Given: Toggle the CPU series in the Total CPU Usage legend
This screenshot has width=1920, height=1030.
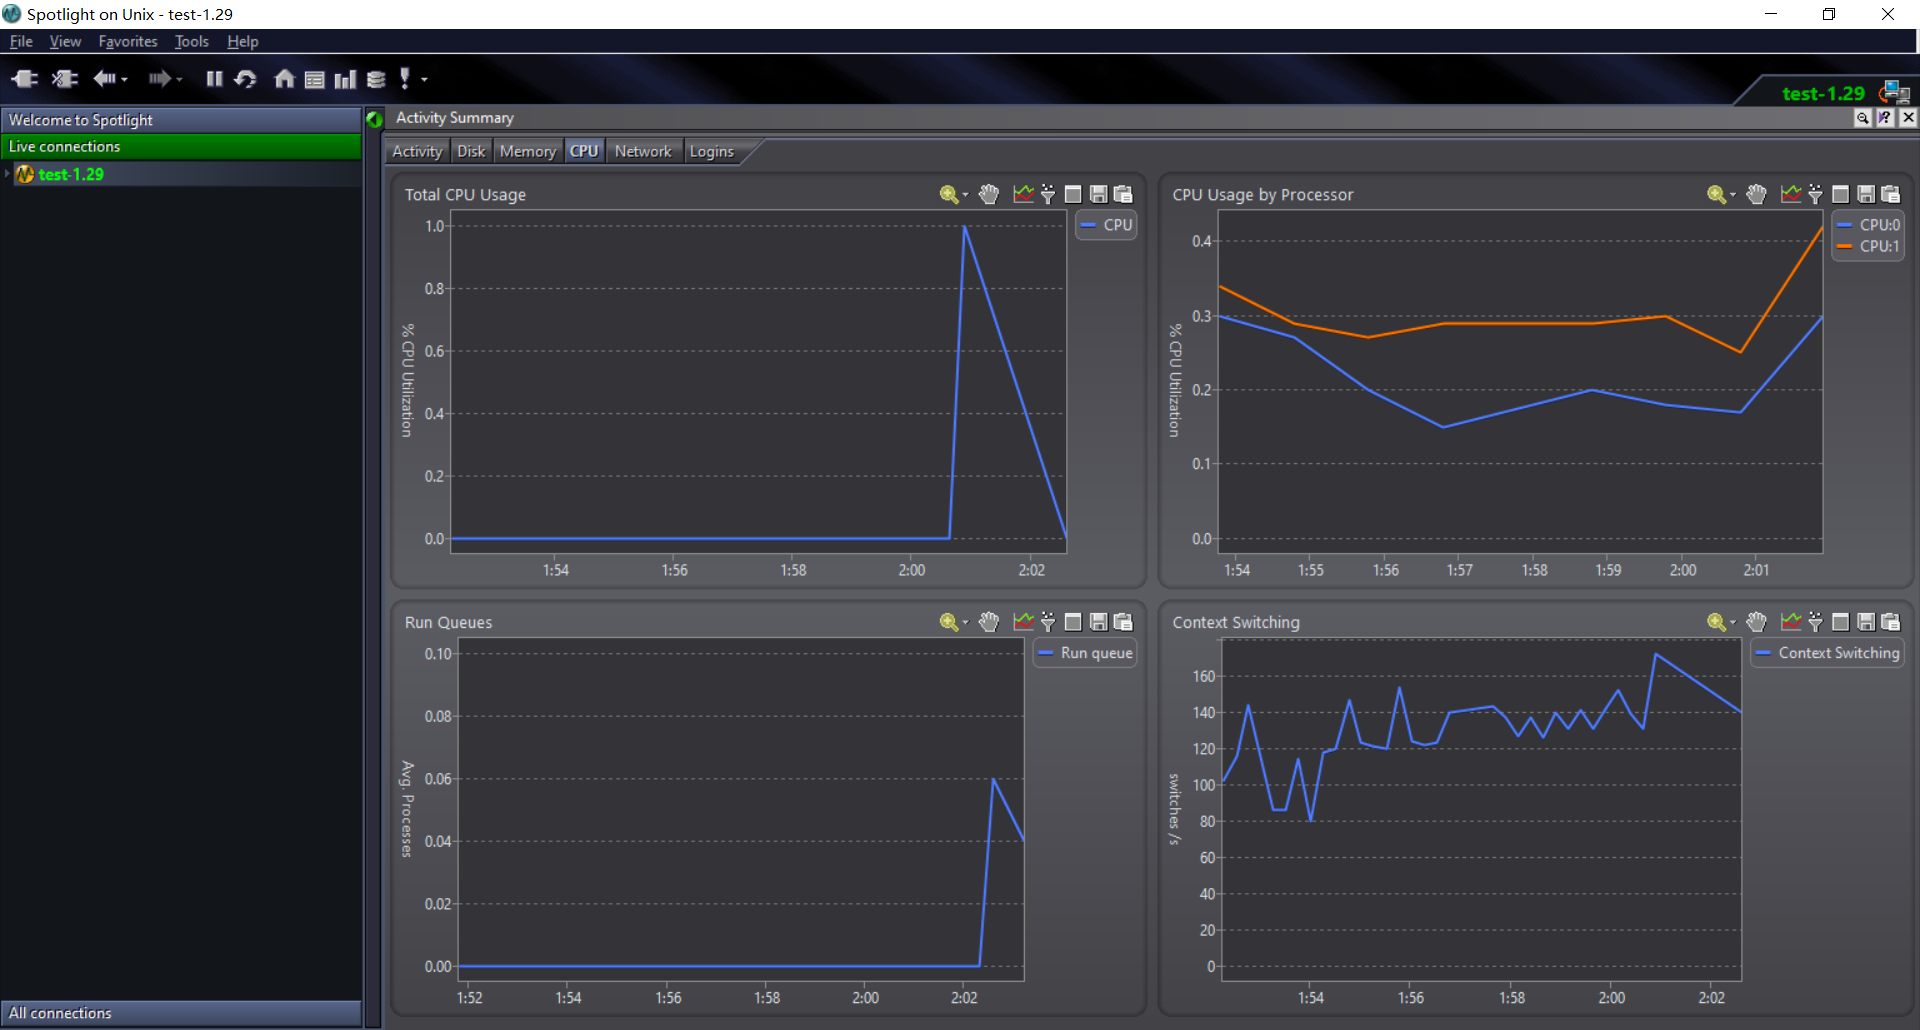Looking at the screenshot, I should click(1107, 225).
